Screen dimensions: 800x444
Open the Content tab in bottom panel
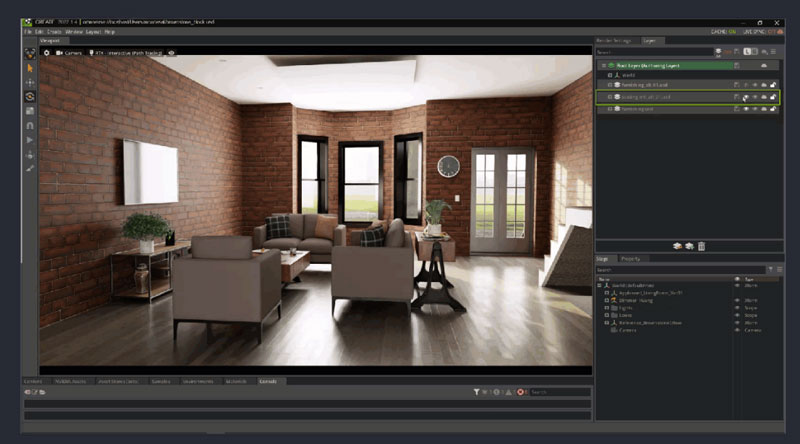pos(33,381)
